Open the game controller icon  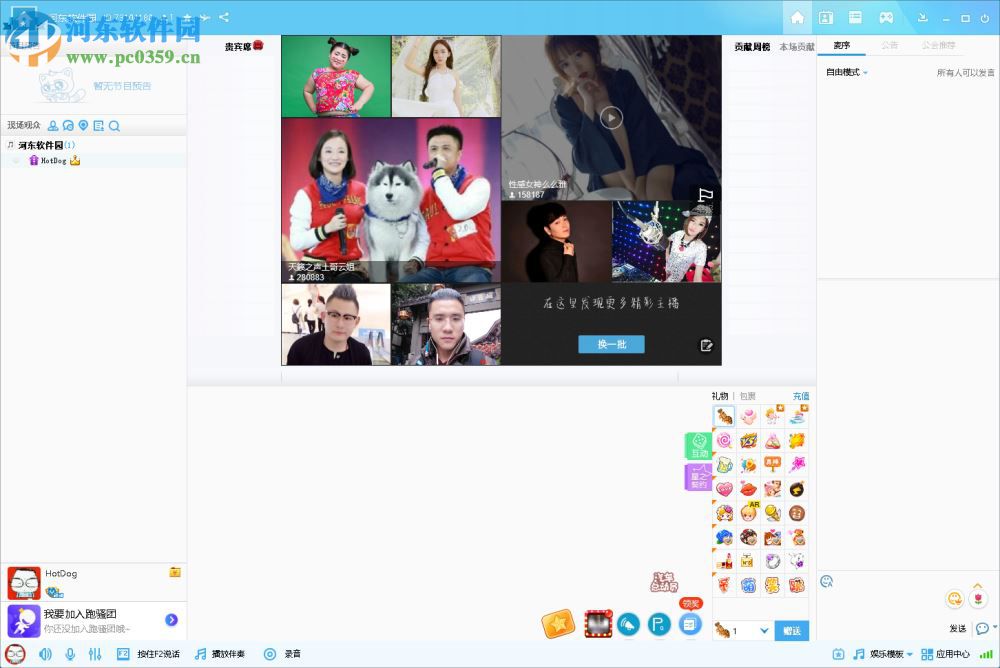point(886,18)
